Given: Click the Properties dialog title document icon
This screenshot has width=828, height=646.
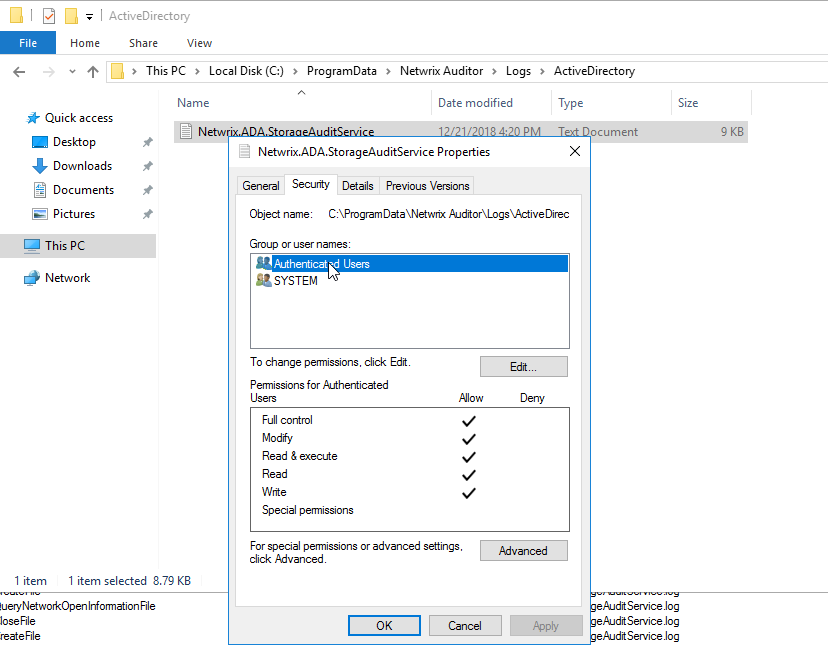Looking at the screenshot, I should 244,152.
